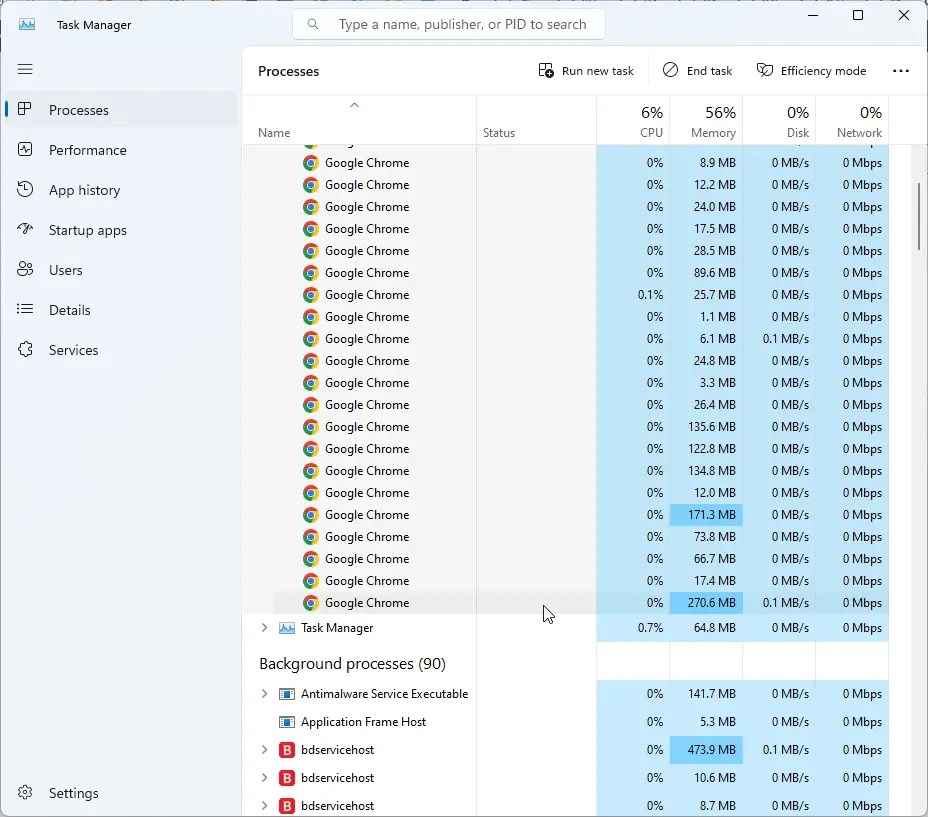This screenshot has height=817, width=928.
Task: Sort by CPU column showing 6%
Action: click(x=633, y=121)
